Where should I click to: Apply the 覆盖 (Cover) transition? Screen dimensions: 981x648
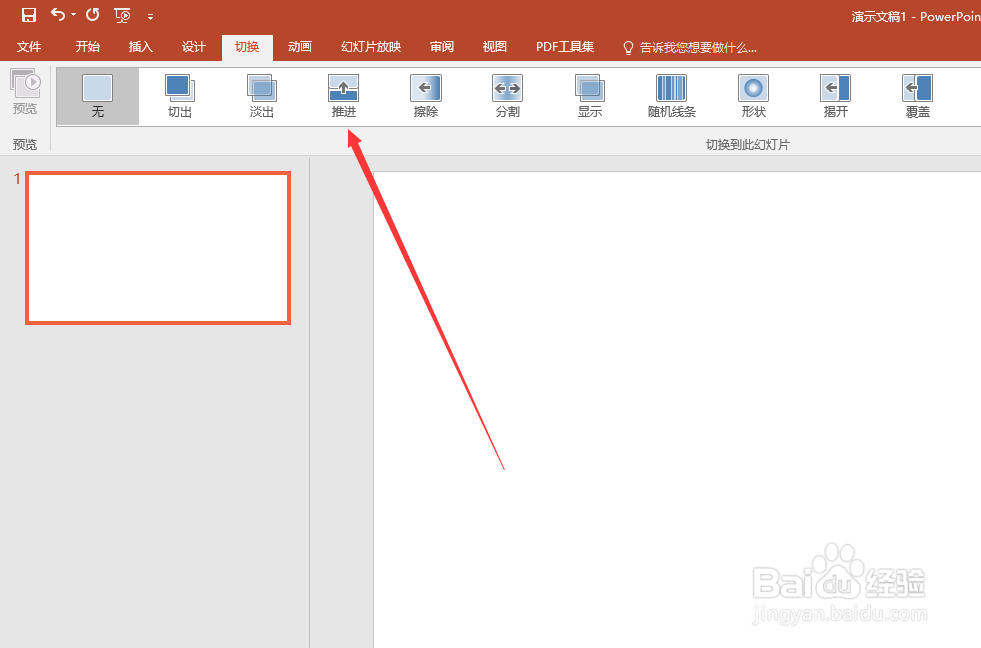pyautogui.click(x=917, y=96)
